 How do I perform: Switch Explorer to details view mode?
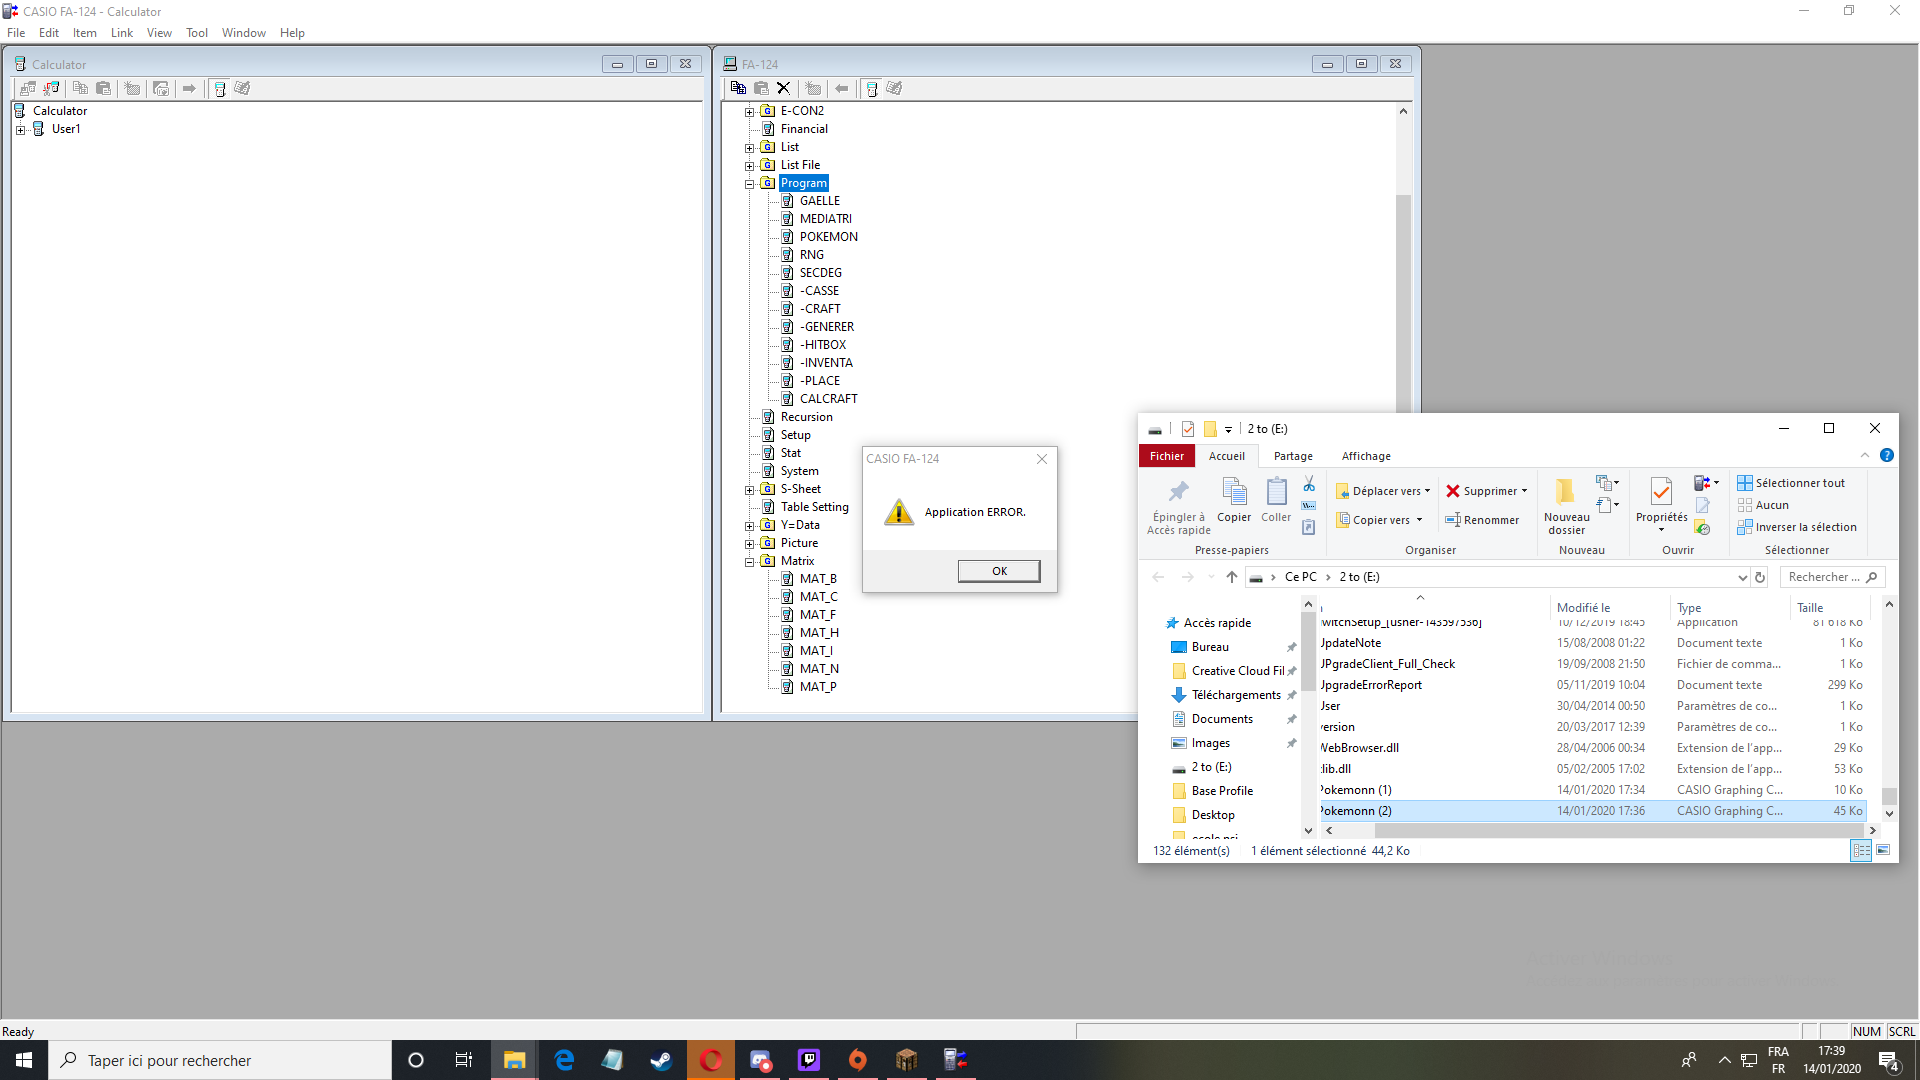(x=1861, y=850)
